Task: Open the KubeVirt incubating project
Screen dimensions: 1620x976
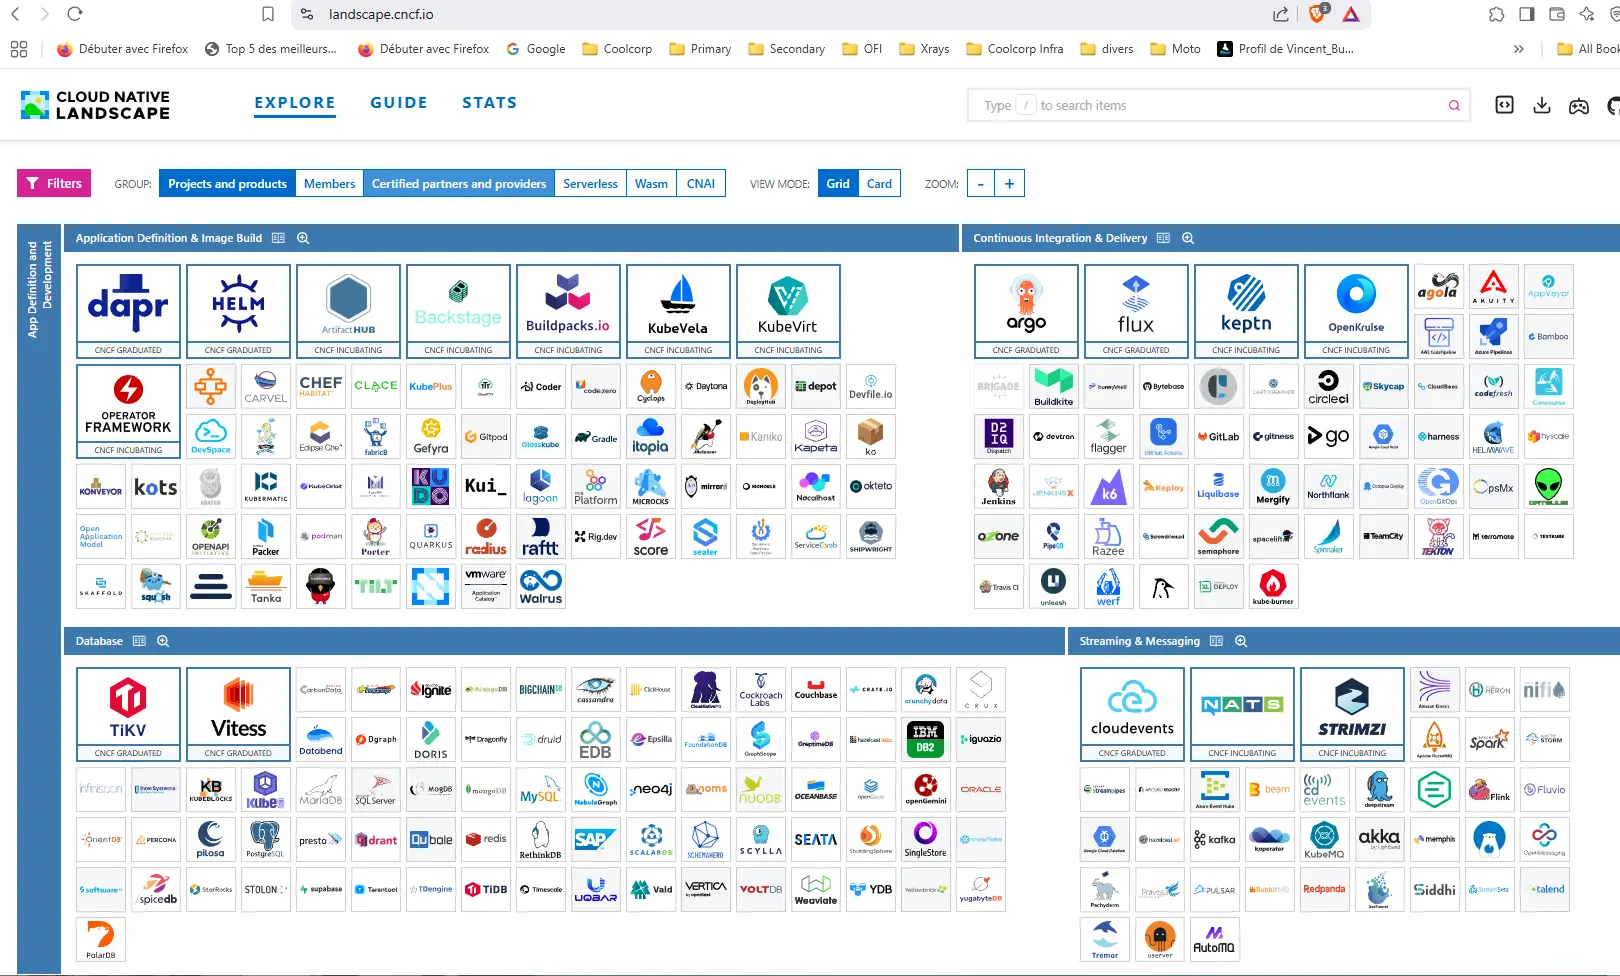Action: point(788,311)
